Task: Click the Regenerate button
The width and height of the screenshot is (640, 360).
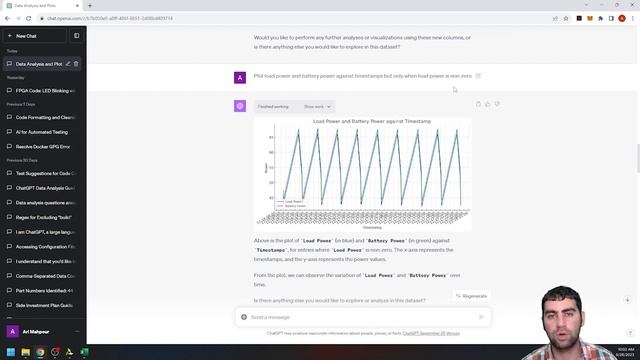Action: point(471,296)
